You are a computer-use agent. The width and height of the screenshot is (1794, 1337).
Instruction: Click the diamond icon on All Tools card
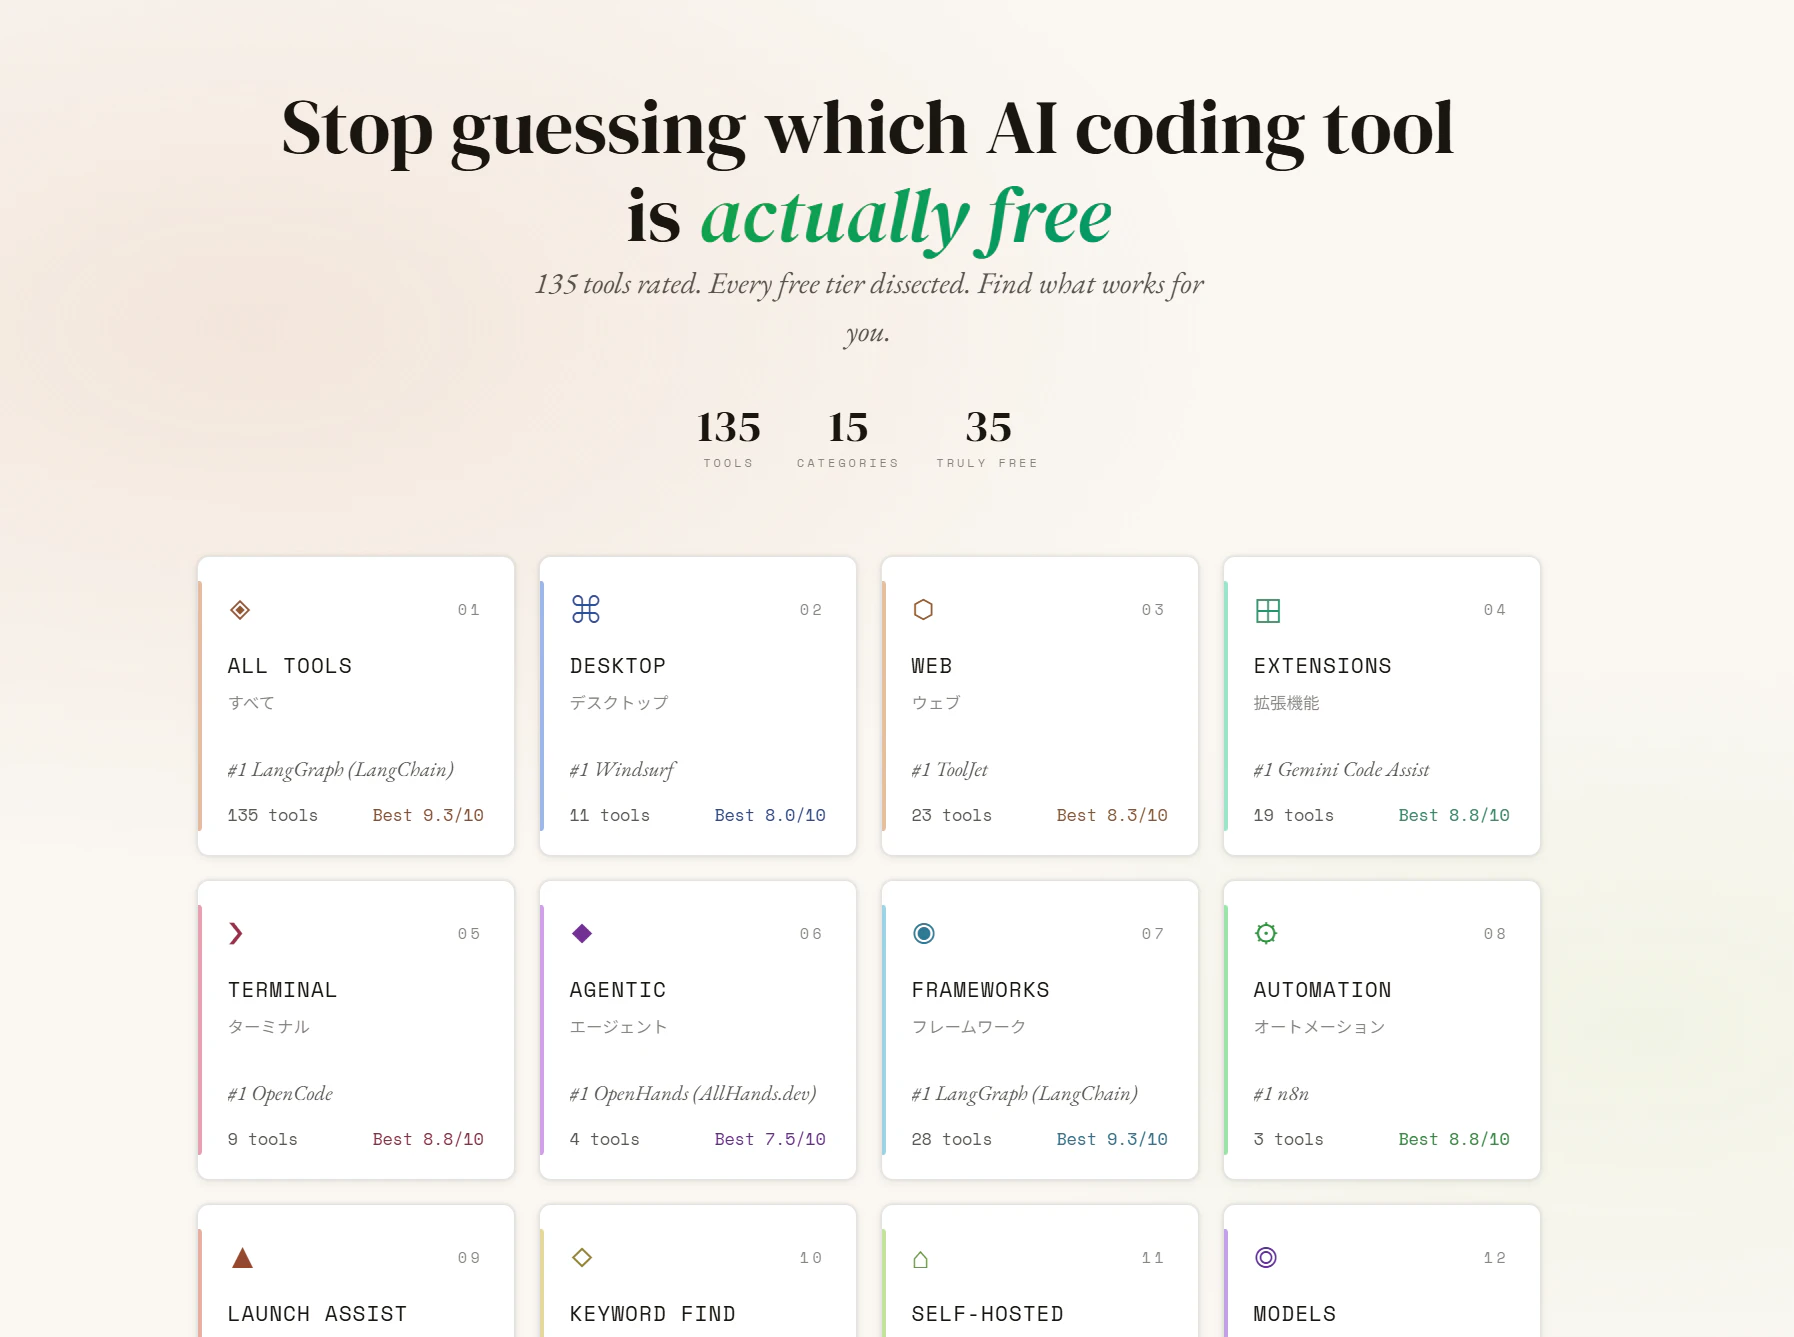click(x=240, y=610)
